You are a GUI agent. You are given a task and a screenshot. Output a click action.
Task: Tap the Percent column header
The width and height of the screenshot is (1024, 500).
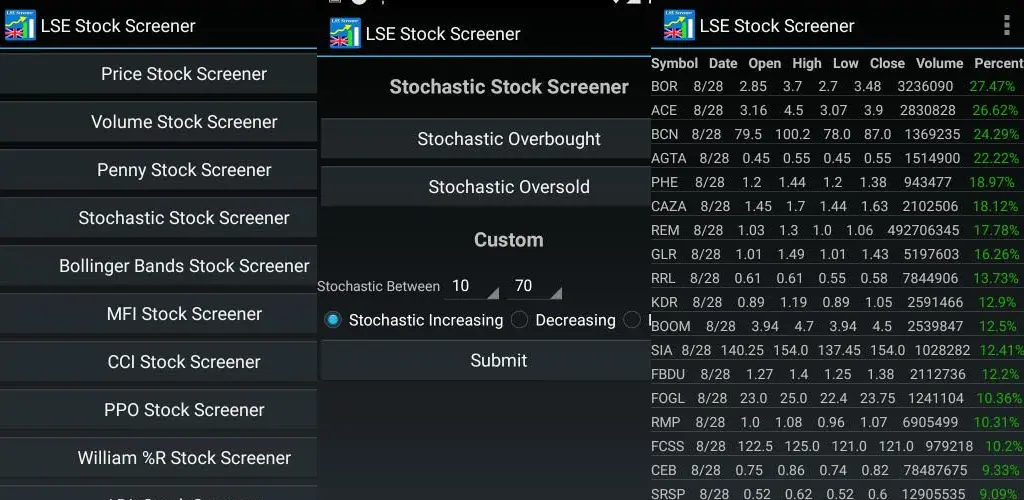pyautogui.click(x=999, y=63)
